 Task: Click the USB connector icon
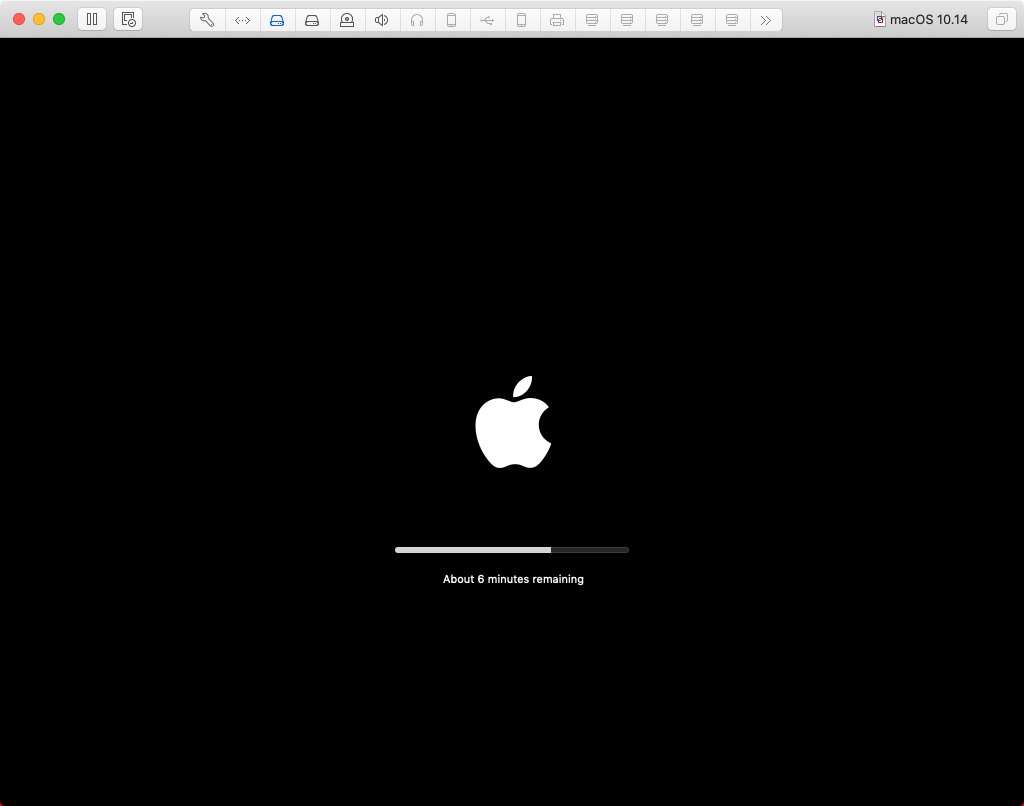487,19
